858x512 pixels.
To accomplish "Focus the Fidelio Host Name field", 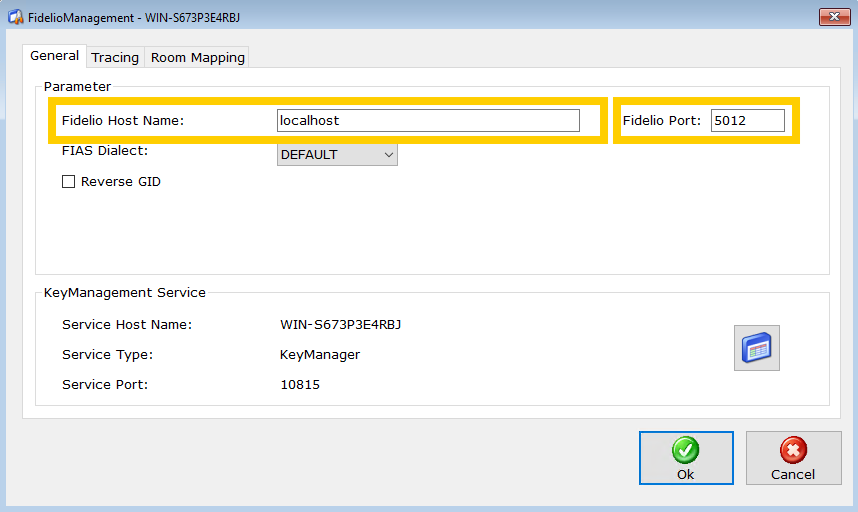I will [428, 120].
